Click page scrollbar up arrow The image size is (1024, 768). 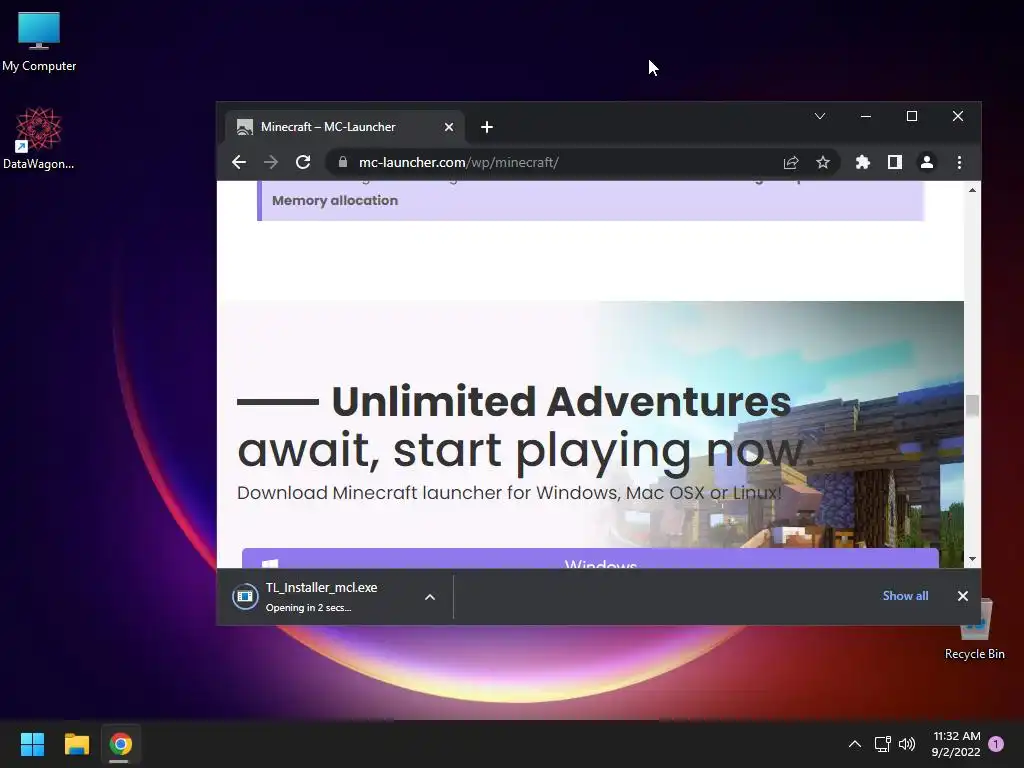click(x=972, y=190)
